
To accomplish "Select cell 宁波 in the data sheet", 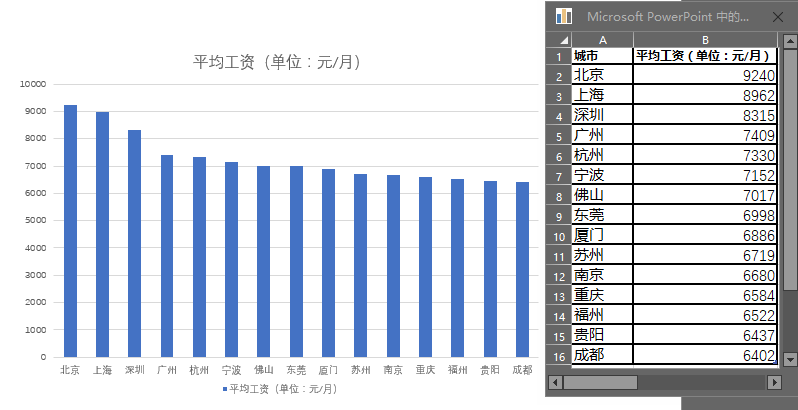I will coord(603,175).
